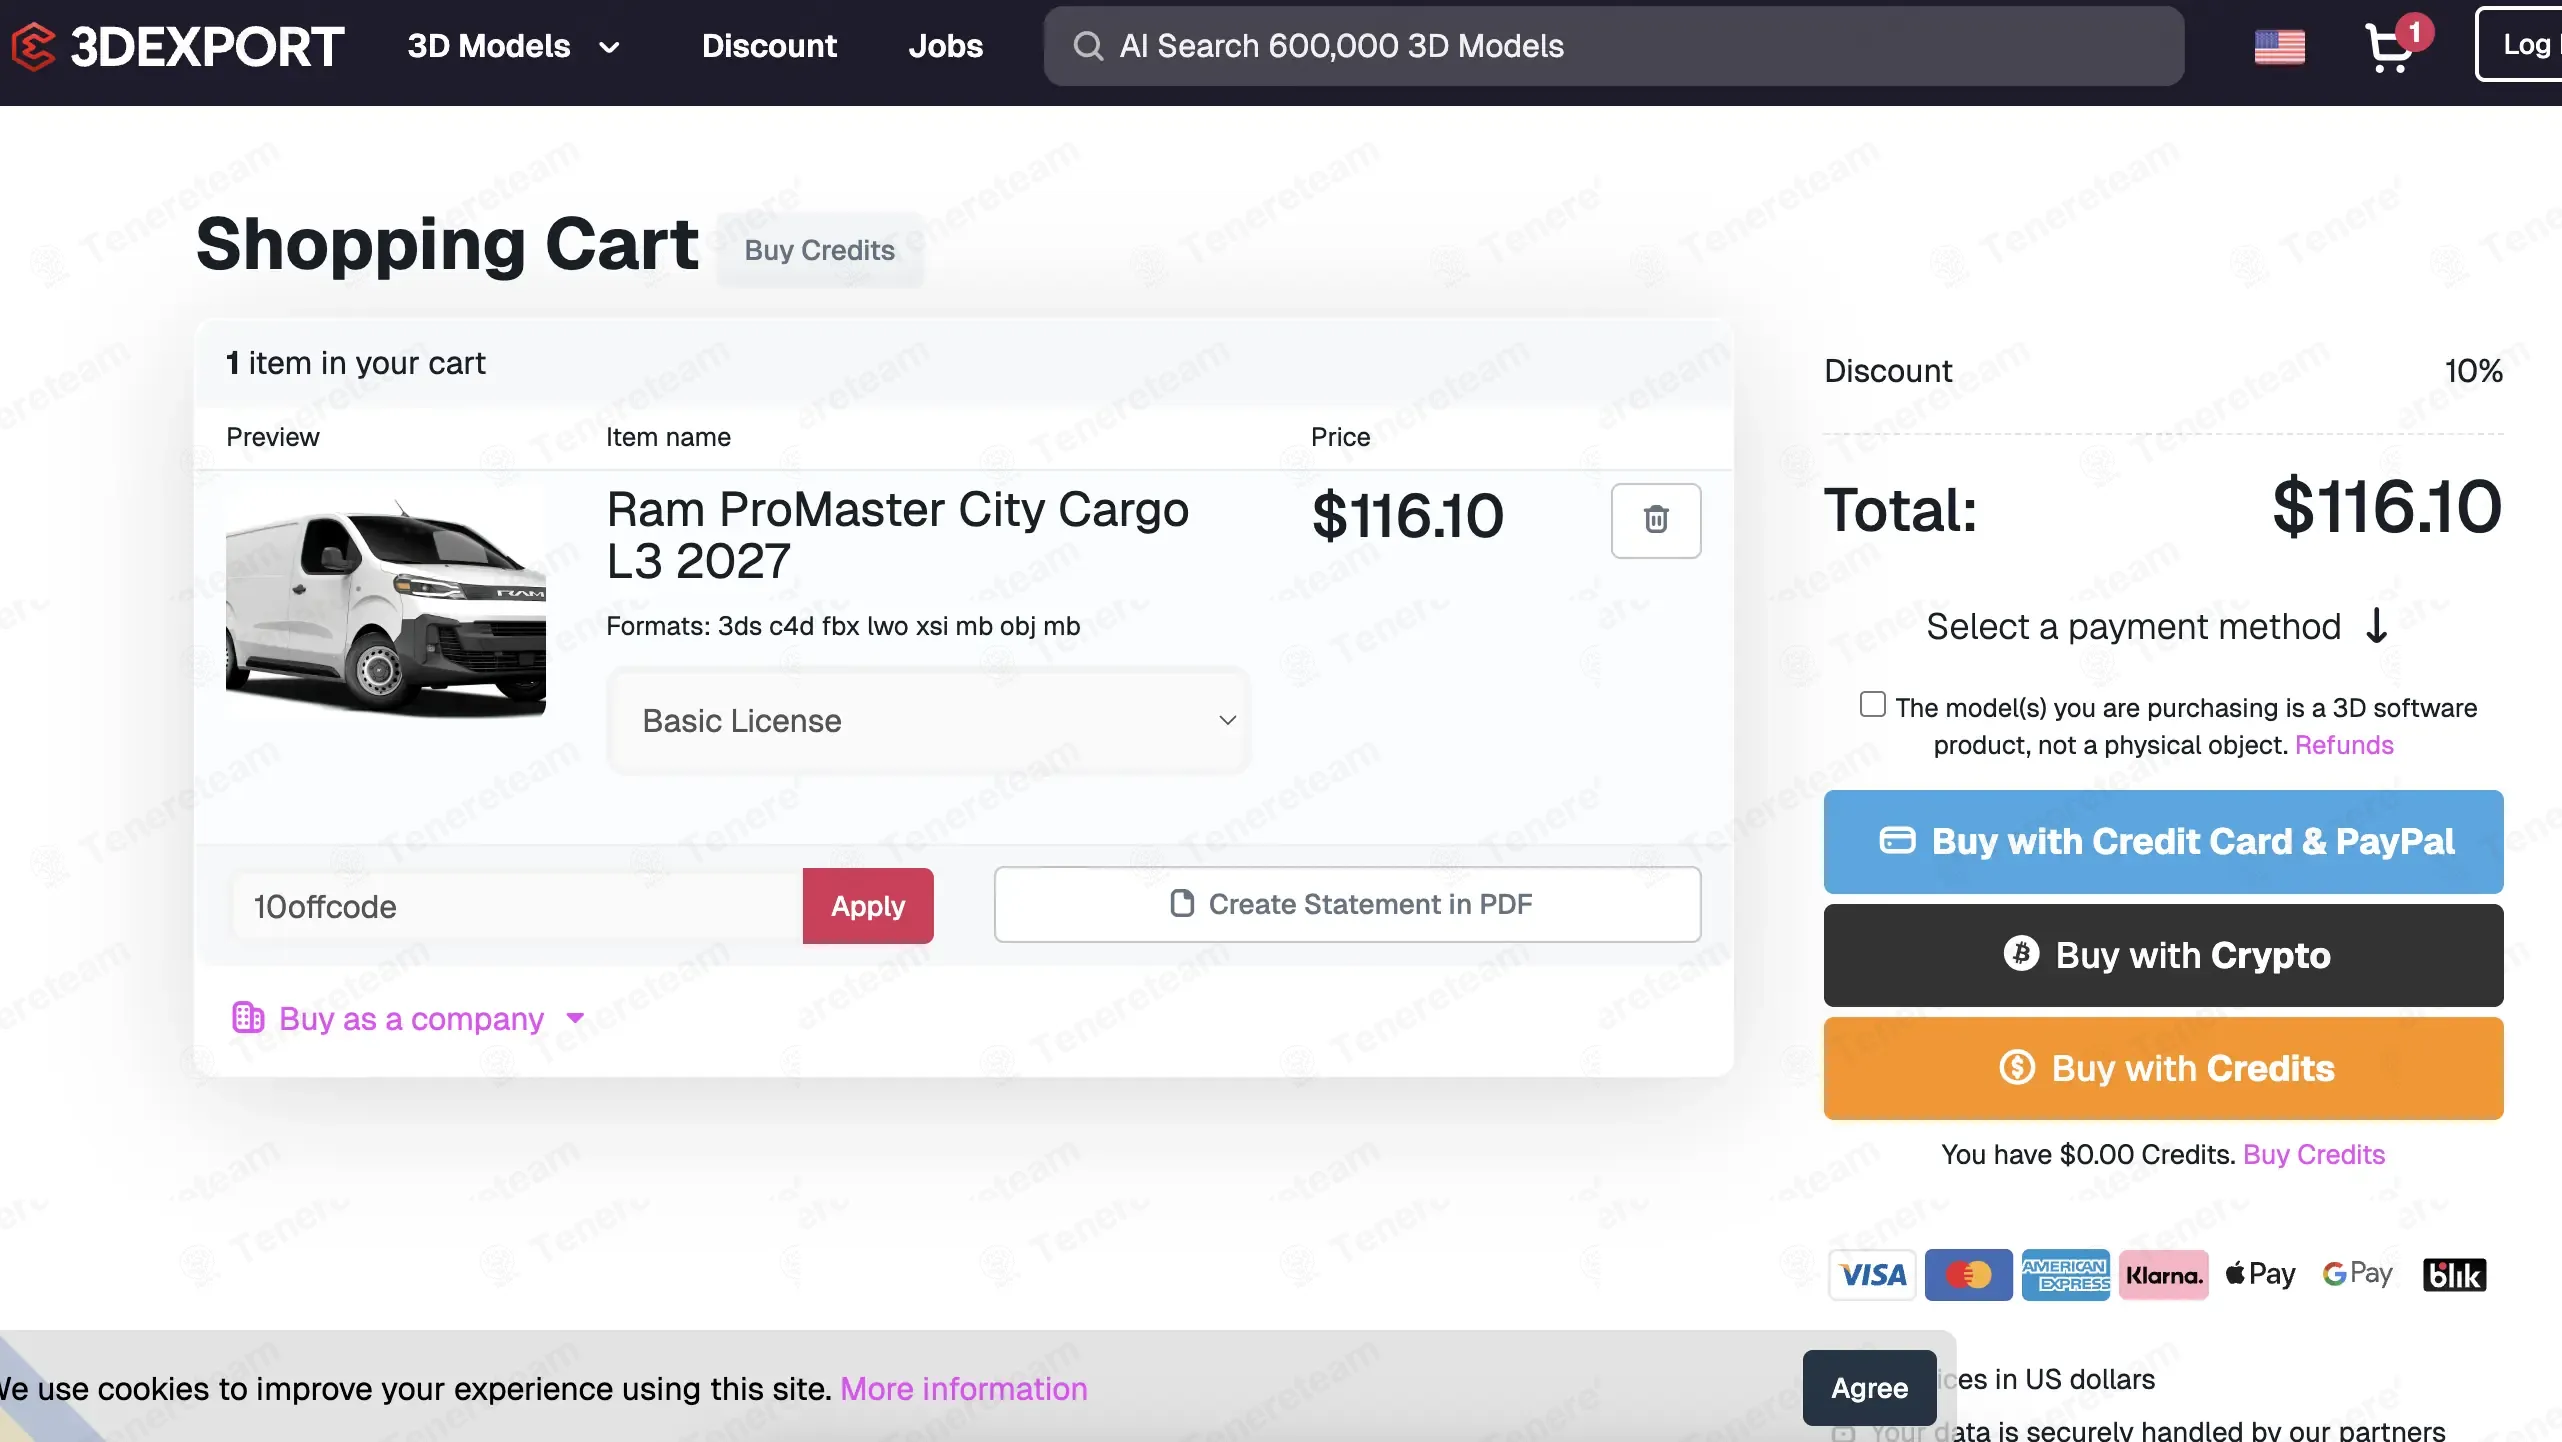Viewport: 2562px width, 1442px height.
Task: Open the Ram ProMaster City Cargo L3 2027 title
Action: [897, 535]
